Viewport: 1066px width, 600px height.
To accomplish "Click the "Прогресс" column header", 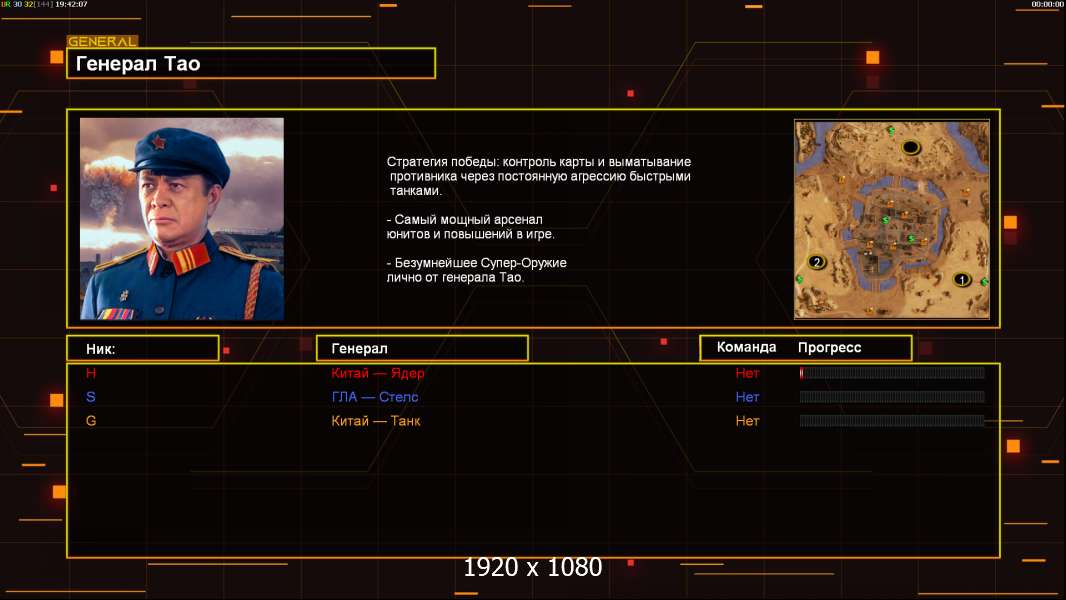I will coord(829,348).
